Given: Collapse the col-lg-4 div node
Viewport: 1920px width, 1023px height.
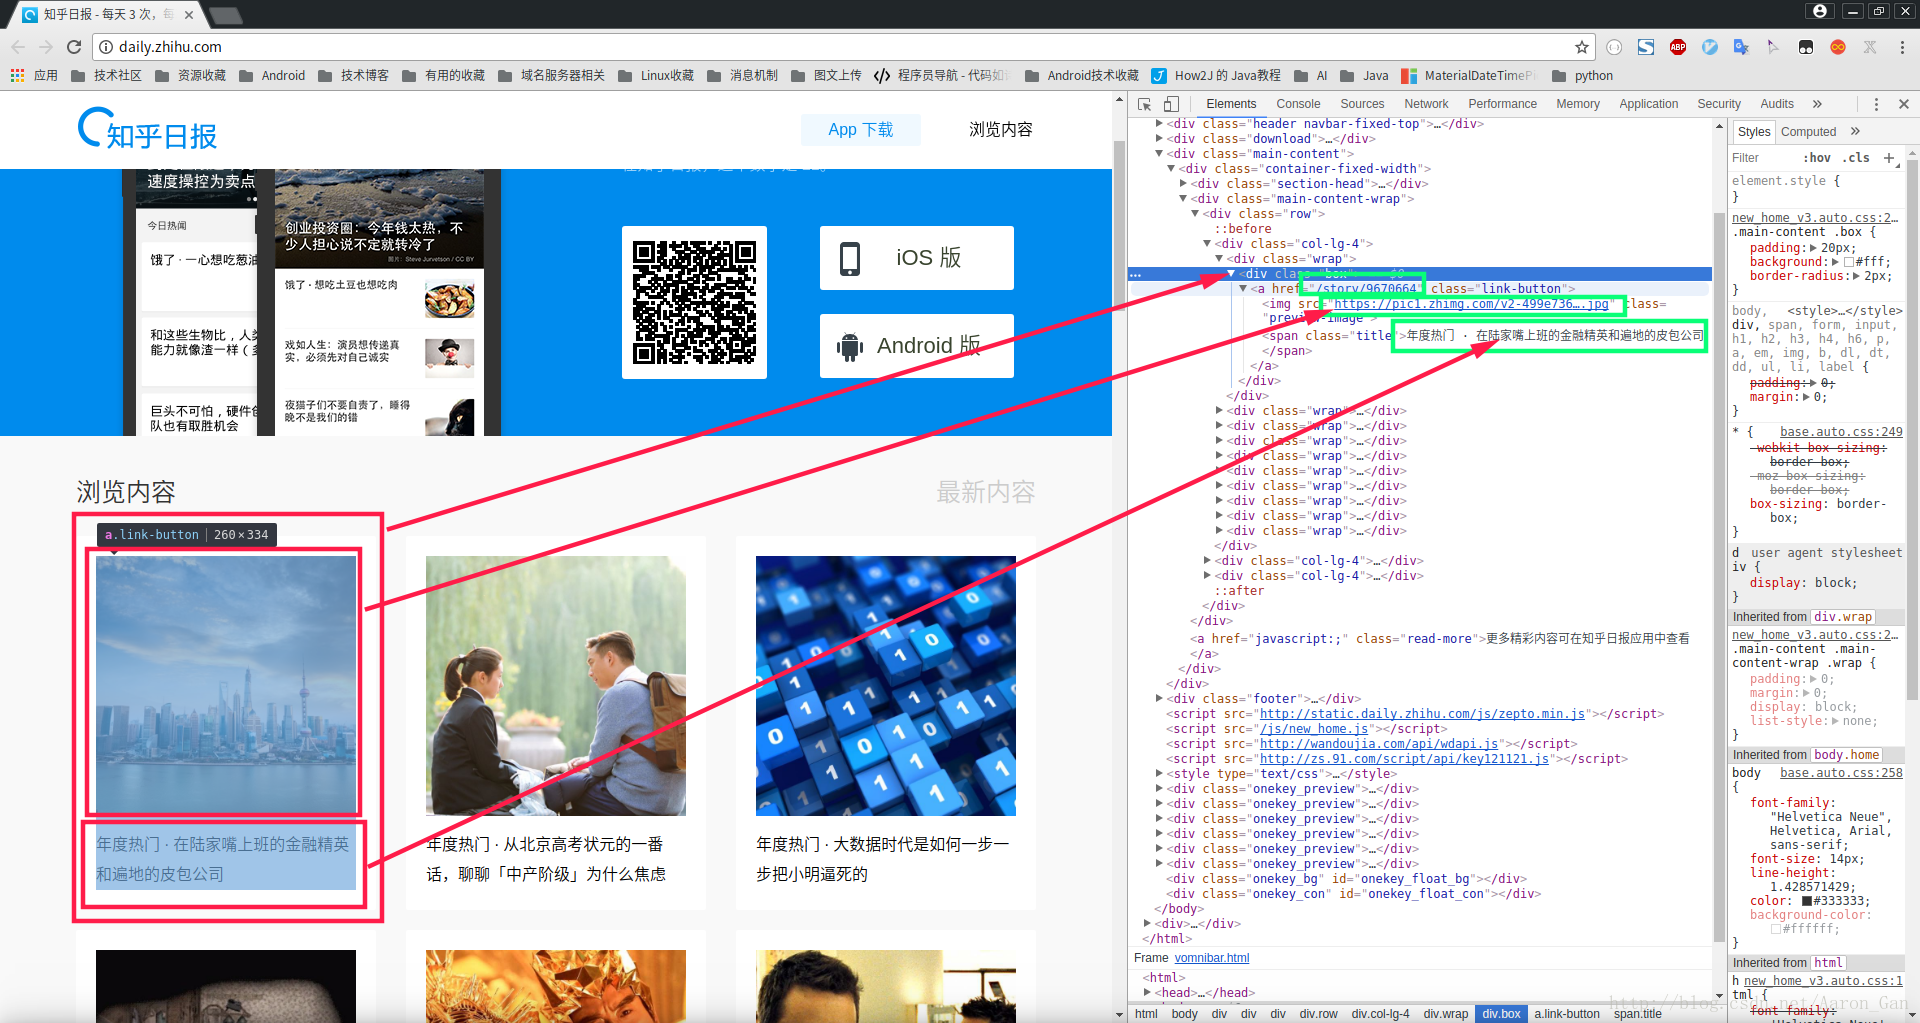Looking at the screenshot, I should click(1207, 244).
